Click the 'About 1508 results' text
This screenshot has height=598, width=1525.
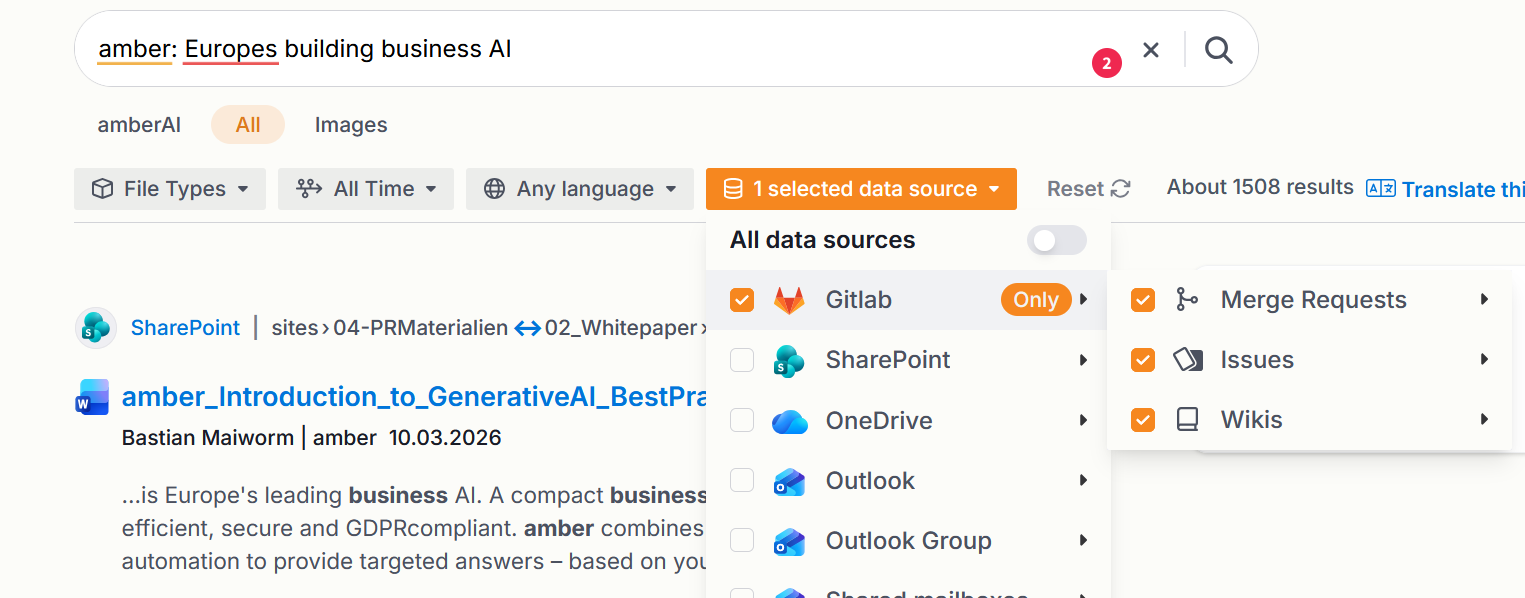click(x=1260, y=187)
